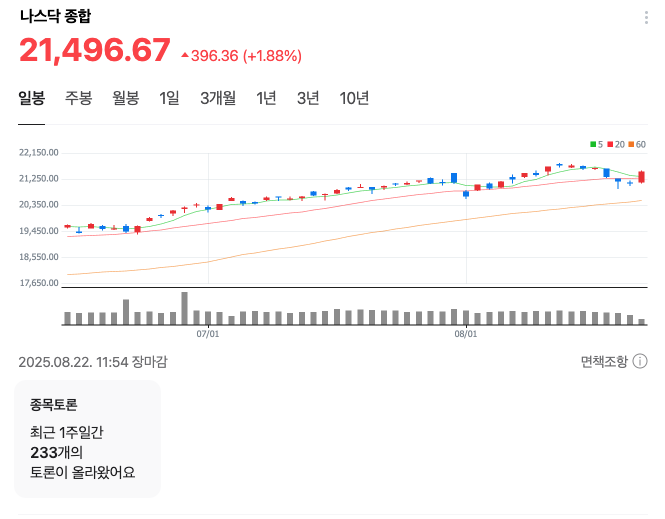Click the 면책조항 disclaimer link
The height and width of the screenshot is (519, 665).
(x=604, y=362)
